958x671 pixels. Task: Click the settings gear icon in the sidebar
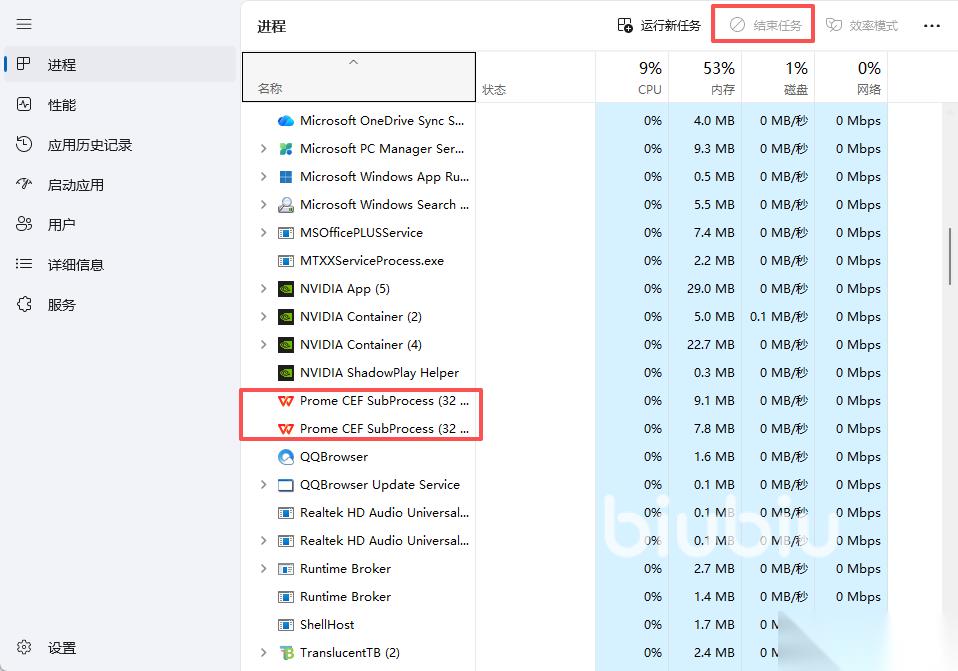tap(24, 648)
